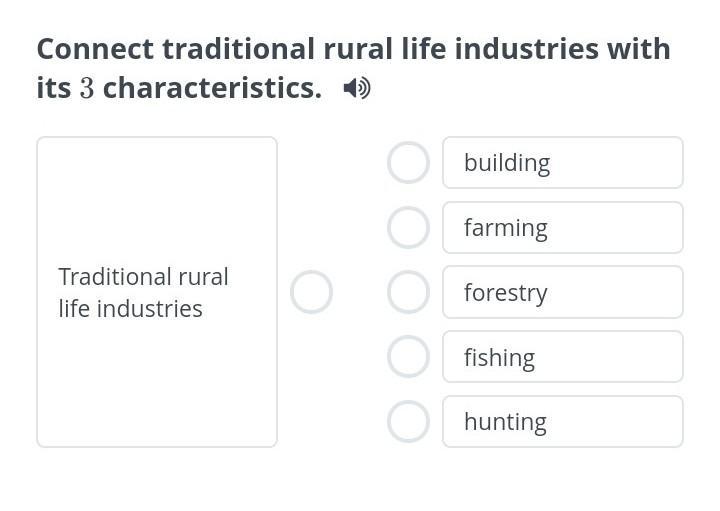Play the question audio with the speaker icon
Viewport: 720px width, 511px height.
click(356, 88)
